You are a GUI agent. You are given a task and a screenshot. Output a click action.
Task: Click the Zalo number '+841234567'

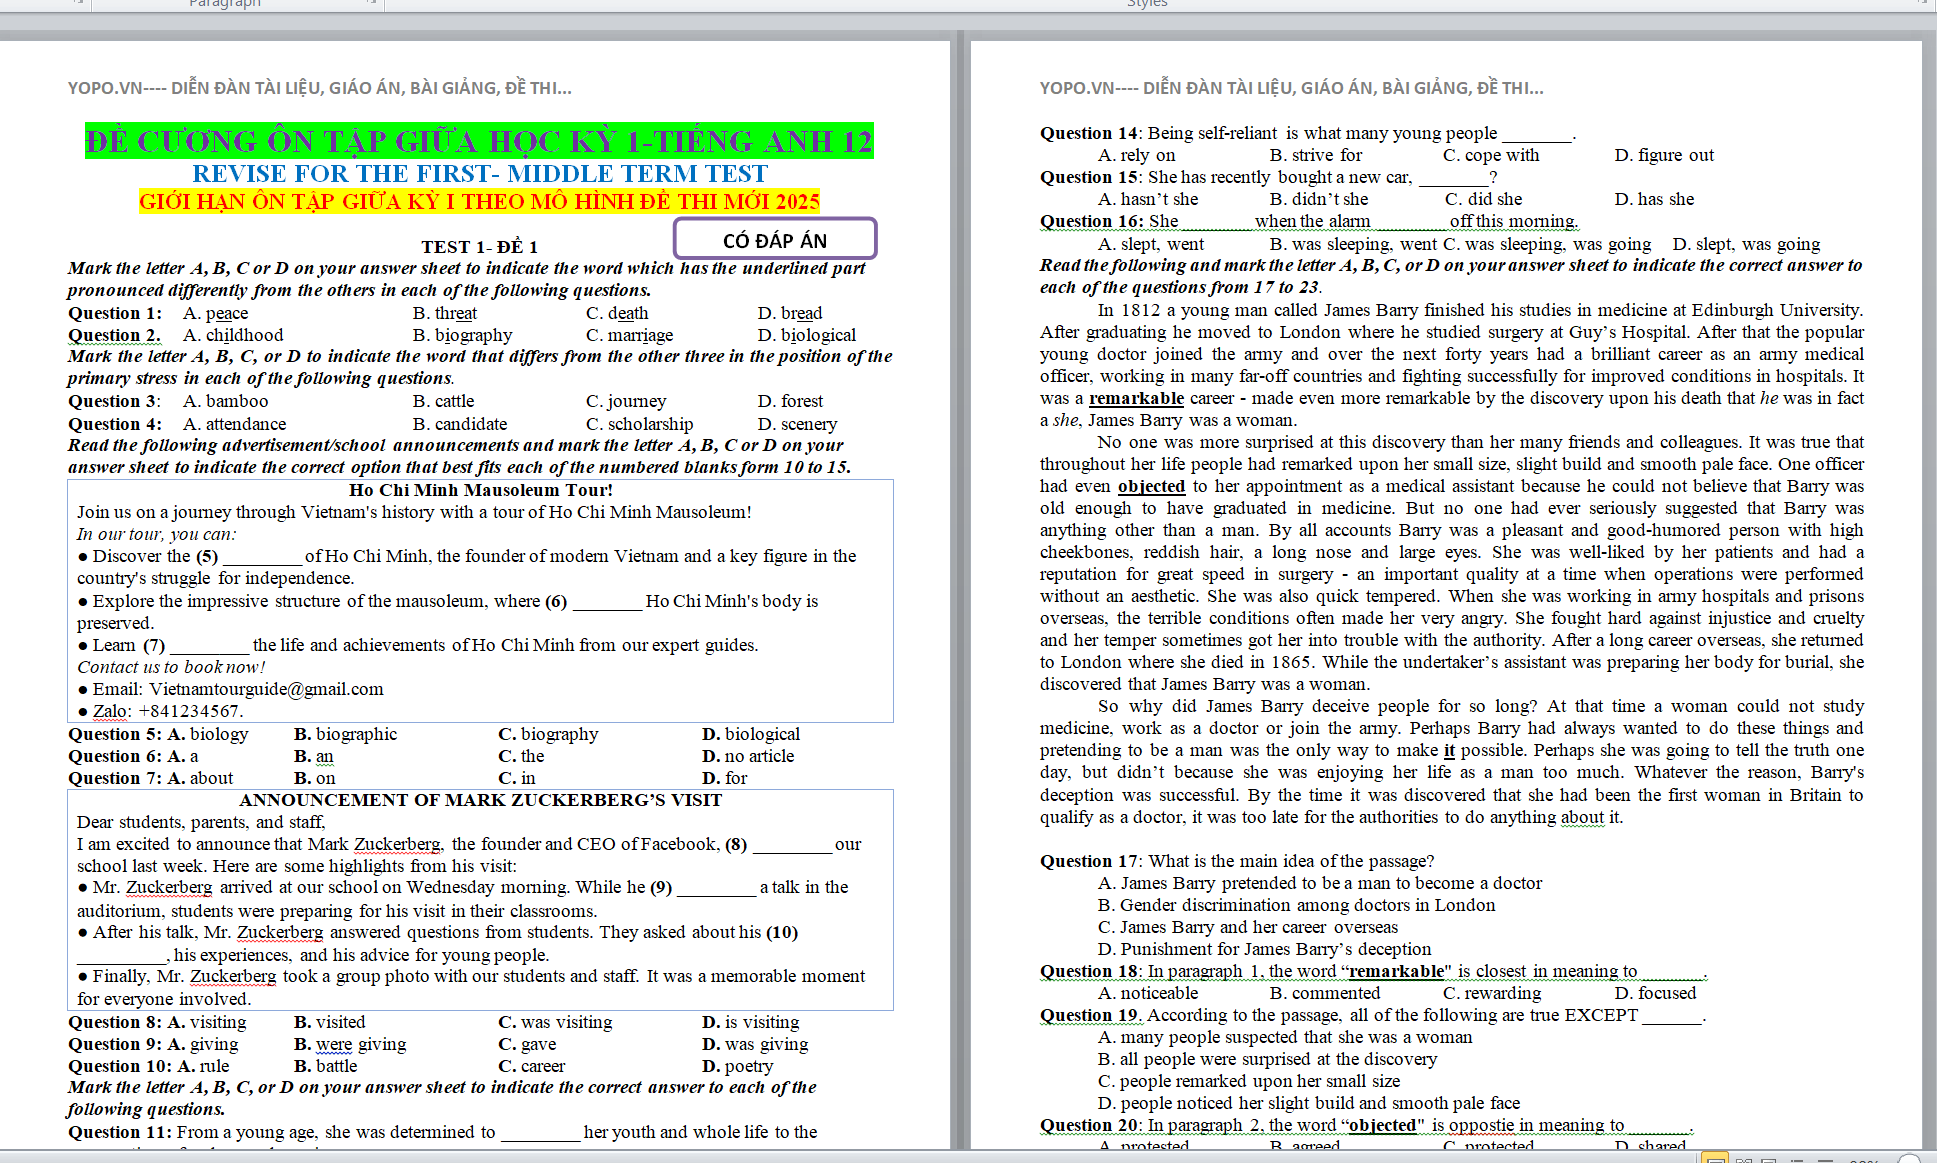(x=191, y=711)
